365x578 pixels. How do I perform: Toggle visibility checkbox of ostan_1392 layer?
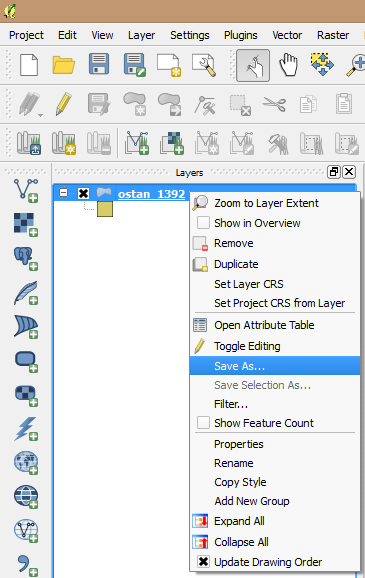click(x=84, y=193)
